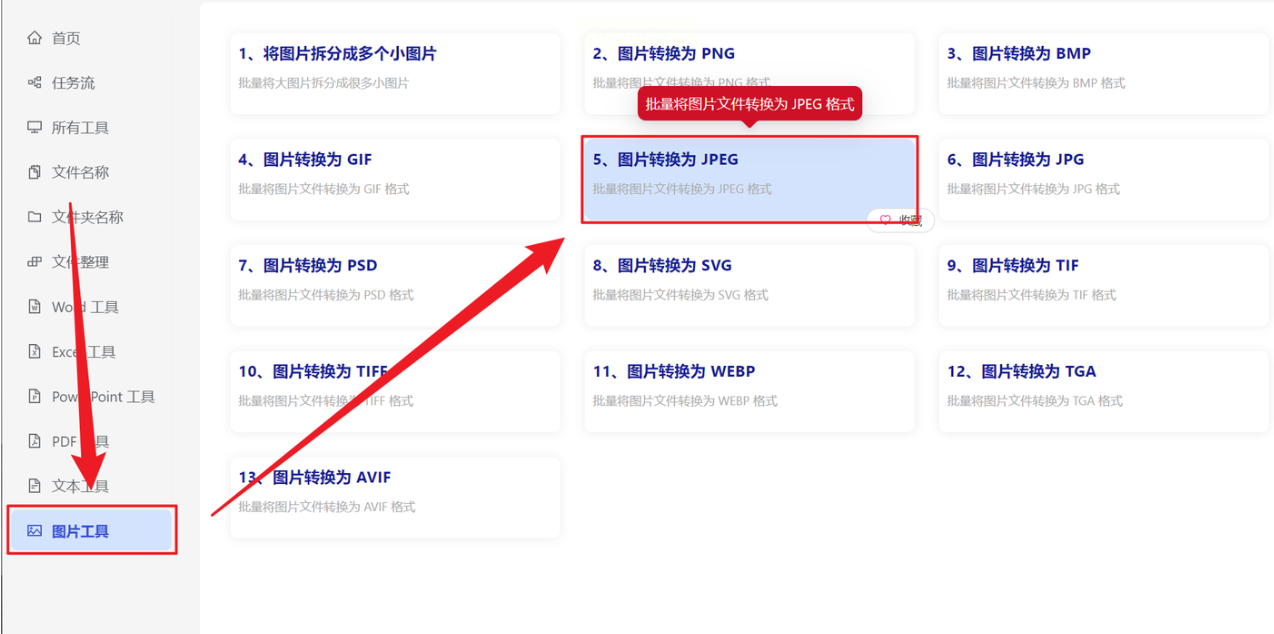Open 图片转换为 JPEG tool card

749,179
